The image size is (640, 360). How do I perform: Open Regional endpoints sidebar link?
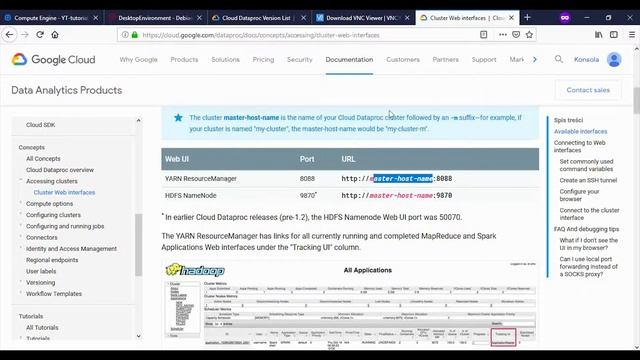pos(52,260)
